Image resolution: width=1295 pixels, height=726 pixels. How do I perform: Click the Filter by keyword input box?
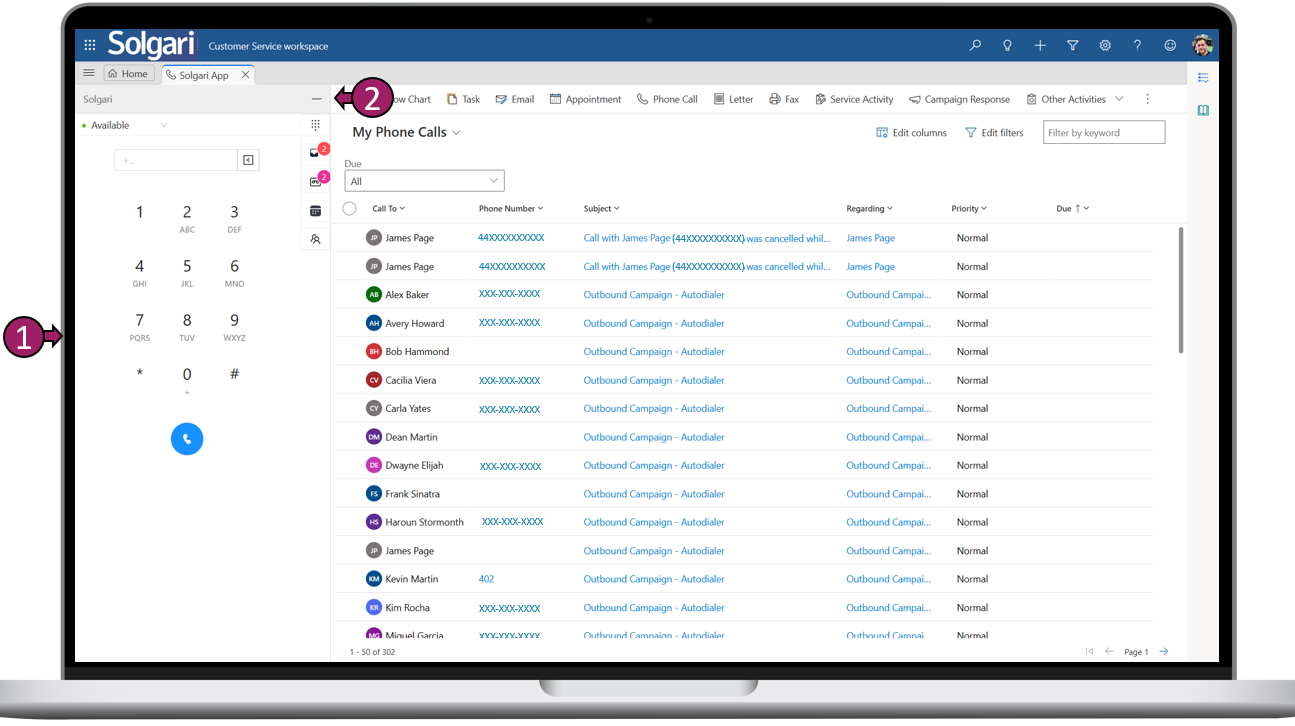(1103, 132)
